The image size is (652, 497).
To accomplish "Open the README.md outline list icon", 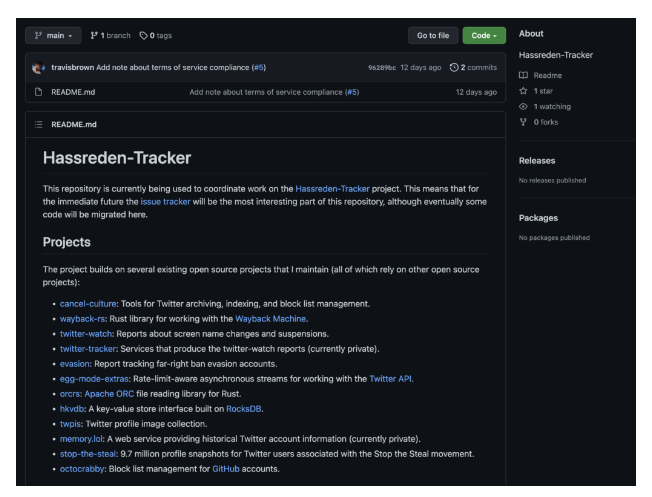I will (38, 124).
